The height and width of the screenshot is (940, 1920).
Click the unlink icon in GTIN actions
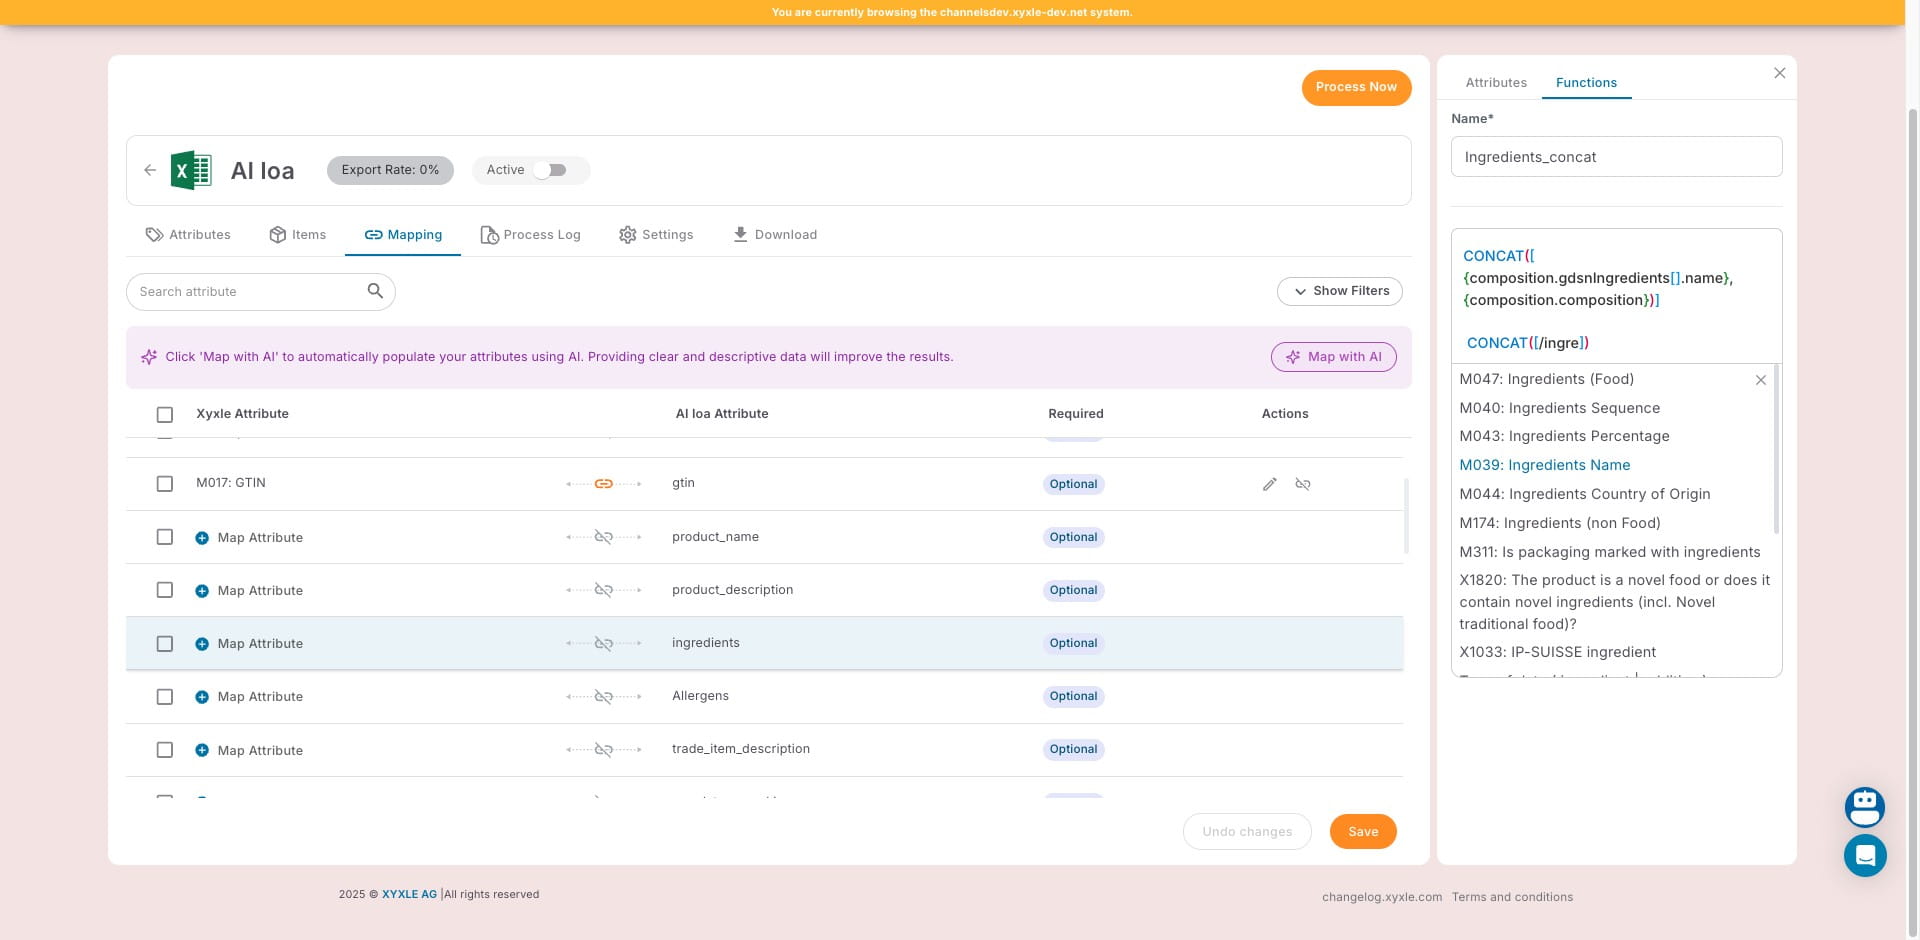pos(1302,484)
